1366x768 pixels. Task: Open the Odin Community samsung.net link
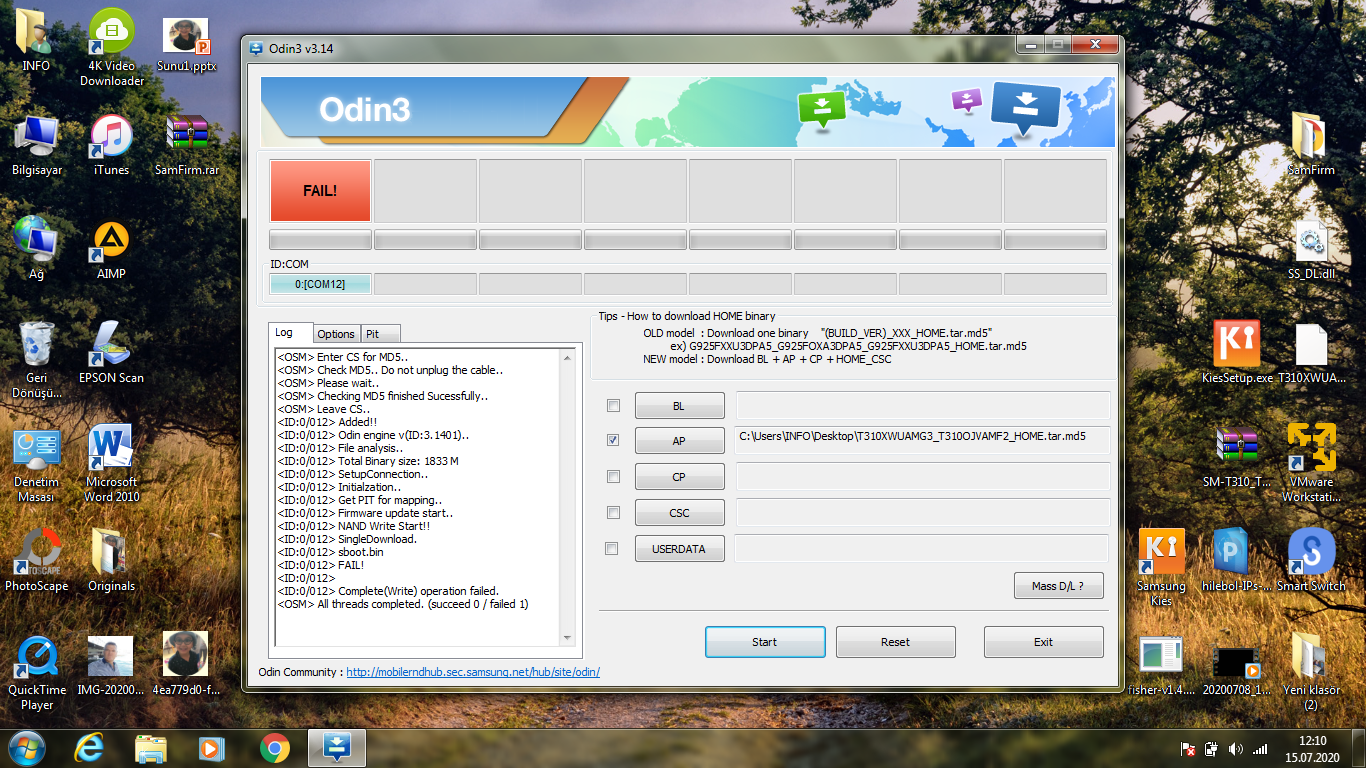point(473,672)
